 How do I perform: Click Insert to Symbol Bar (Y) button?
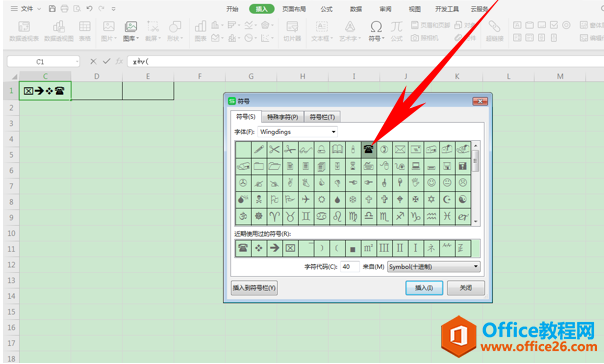254,288
